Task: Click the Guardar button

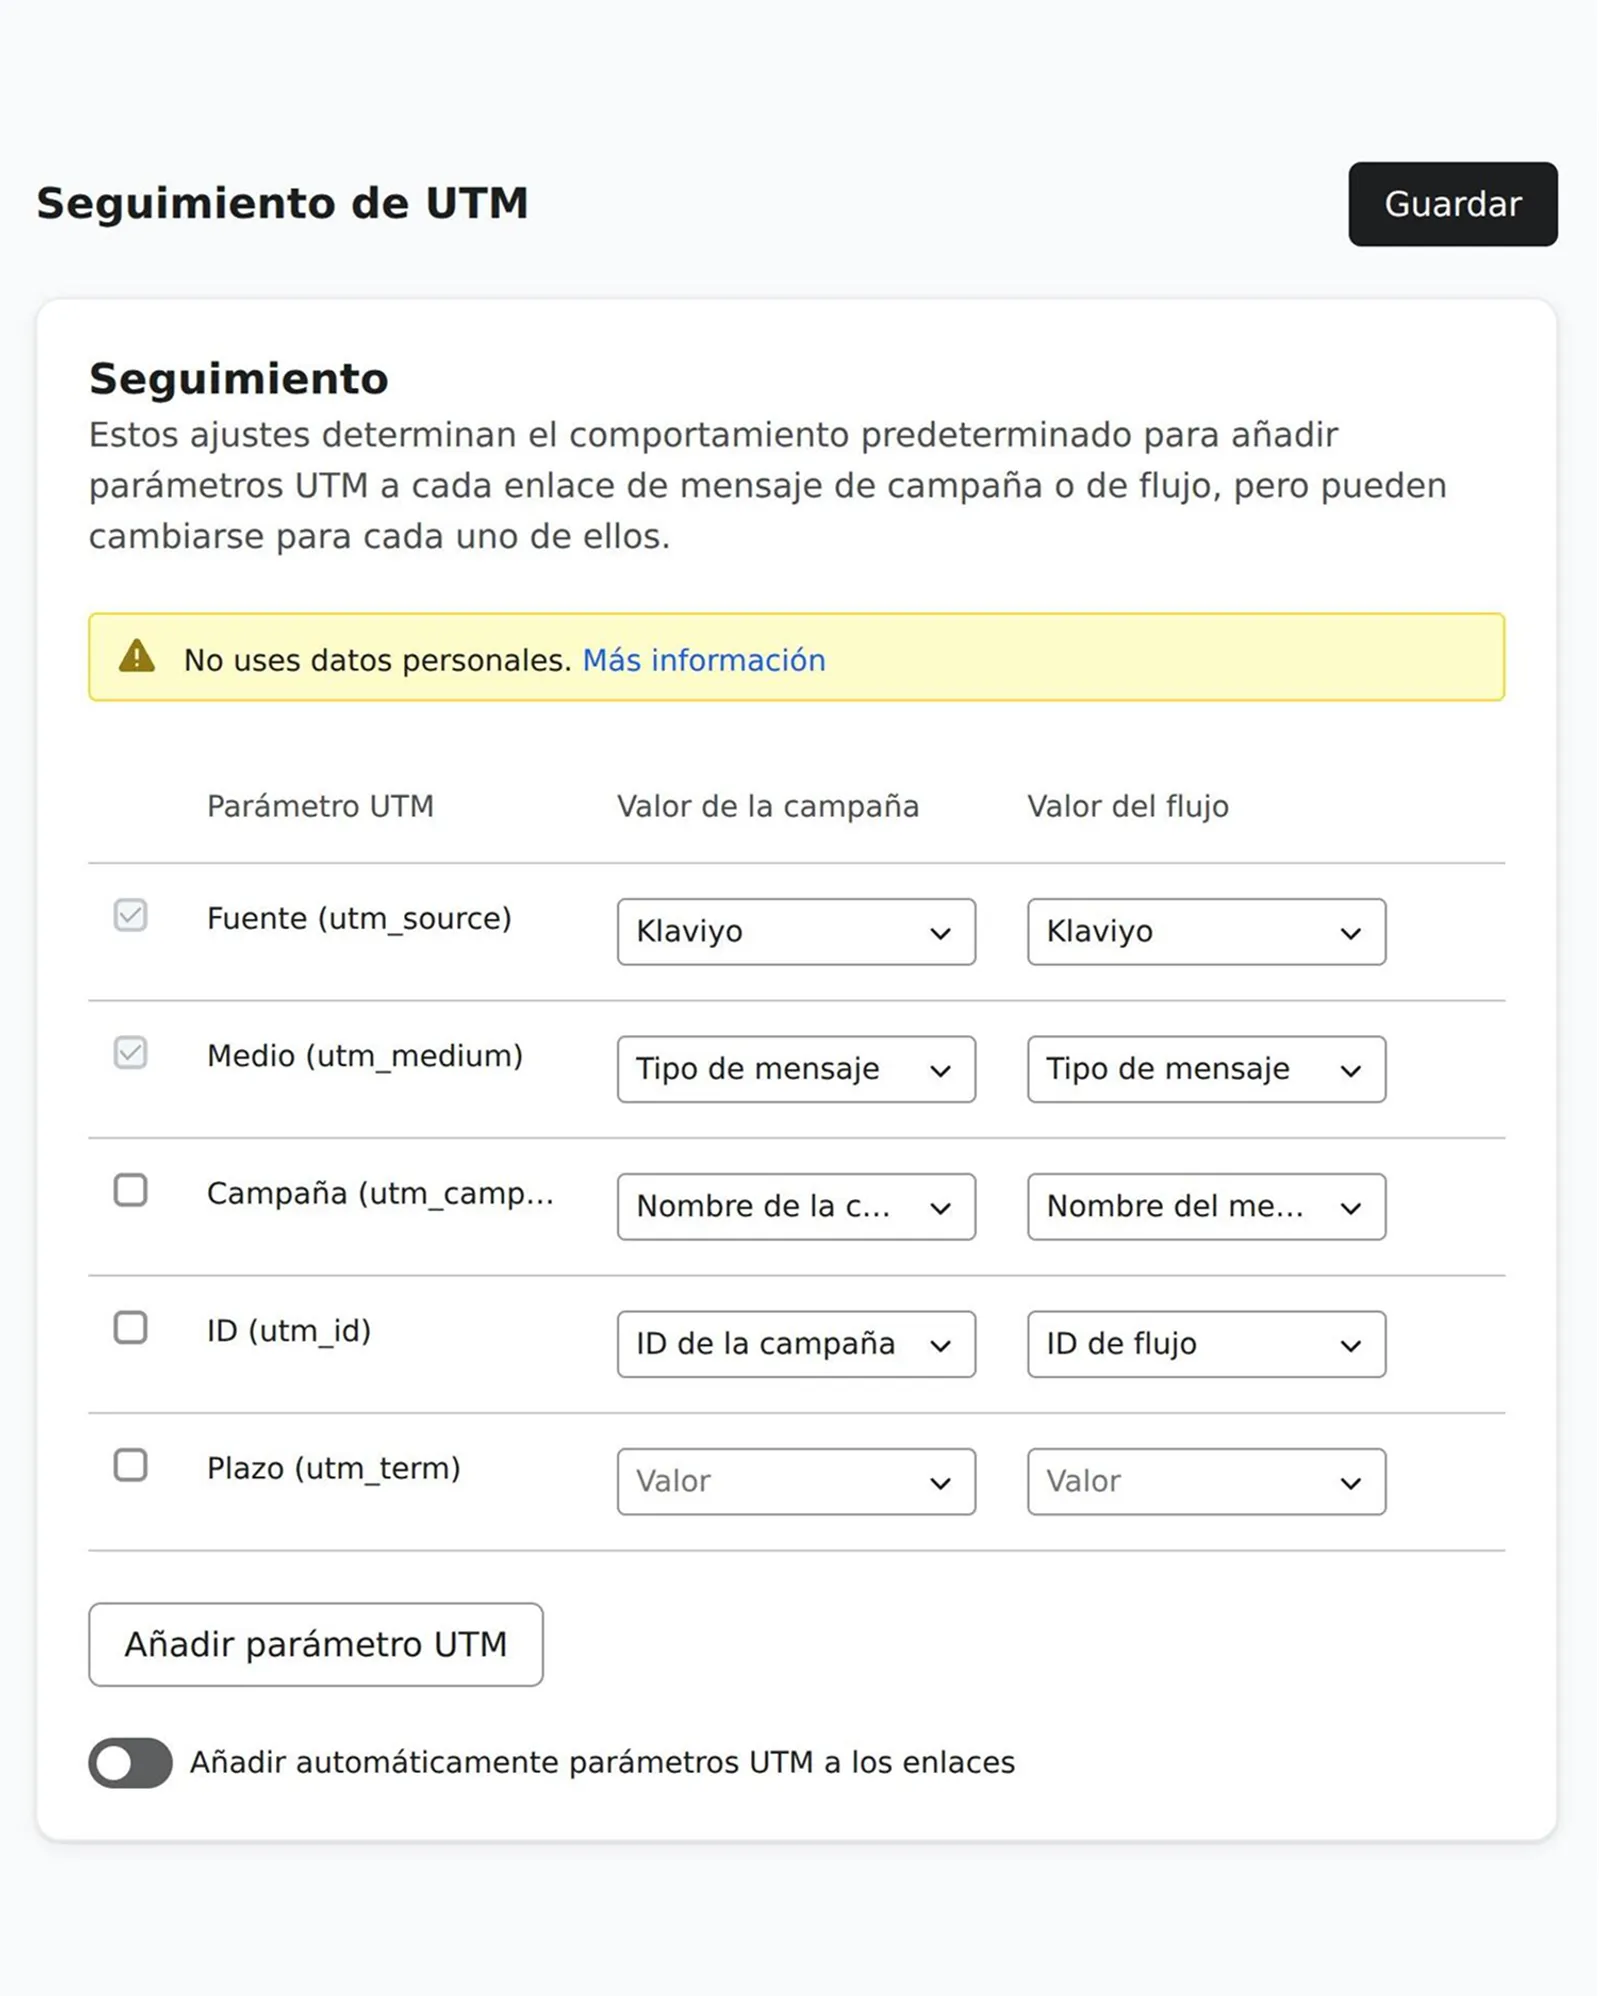Action: coord(1452,205)
